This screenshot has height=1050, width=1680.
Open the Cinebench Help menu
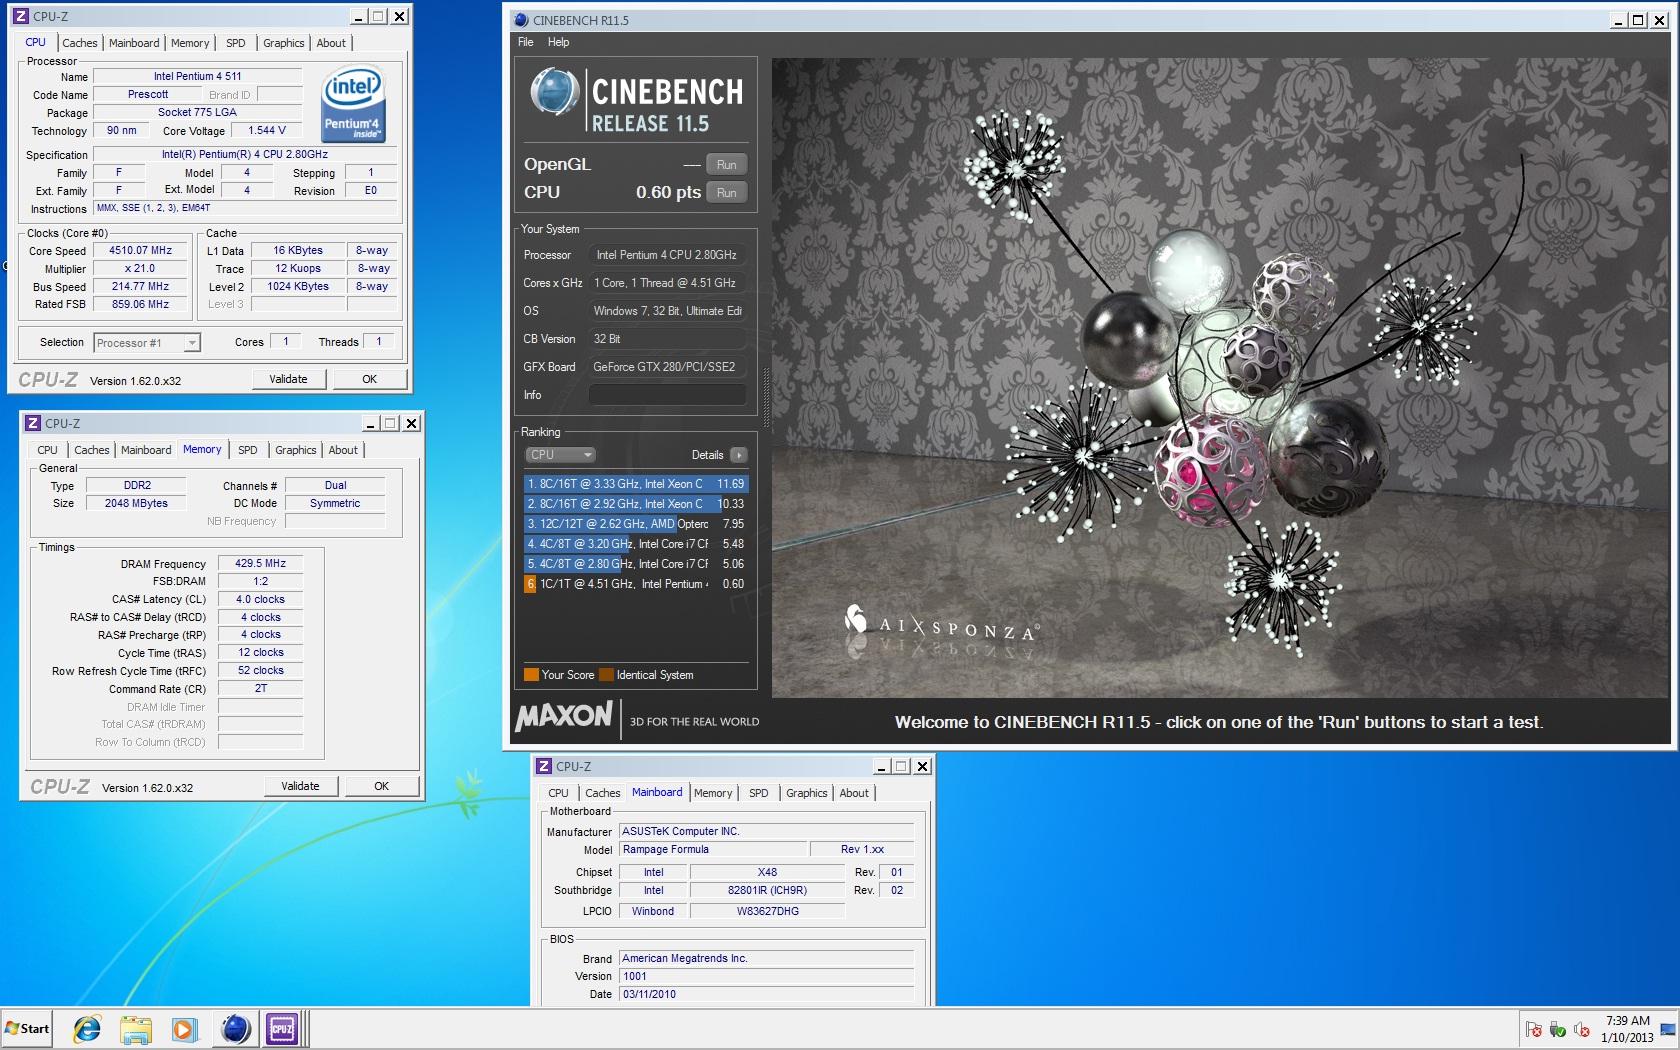(x=559, y=42)
